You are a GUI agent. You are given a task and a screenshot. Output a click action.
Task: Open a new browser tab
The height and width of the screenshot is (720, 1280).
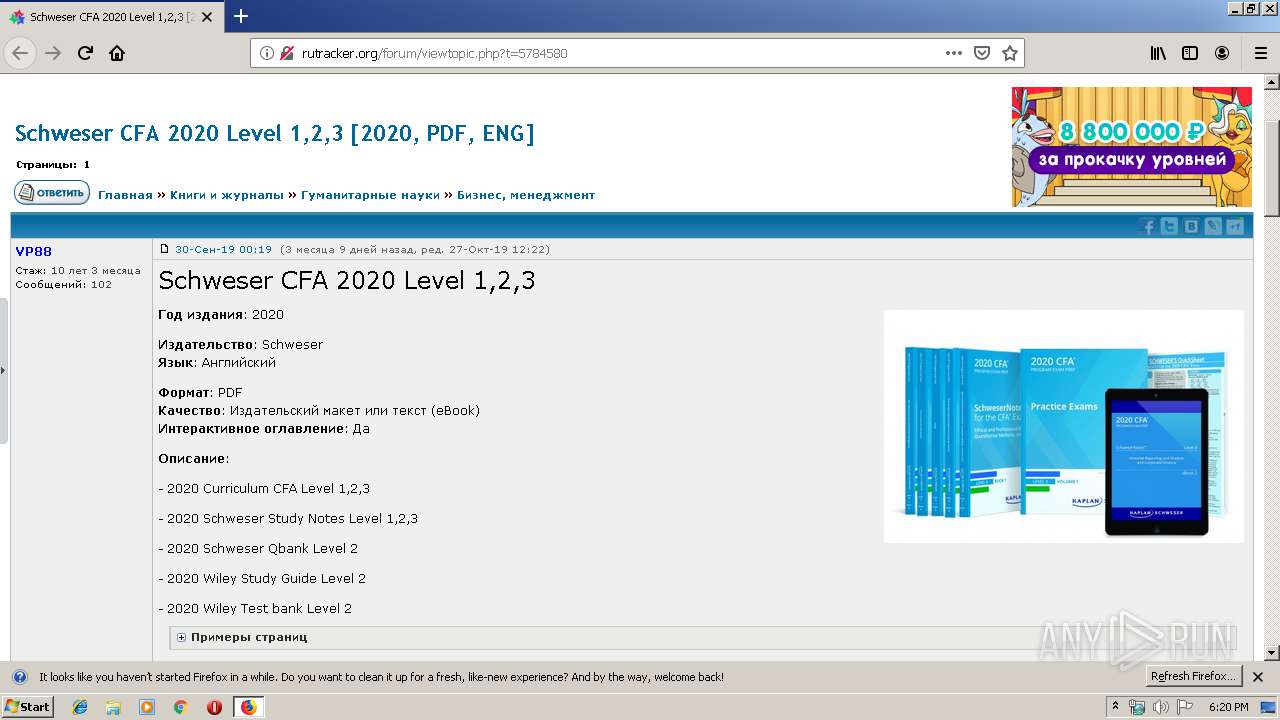point(241,16)
